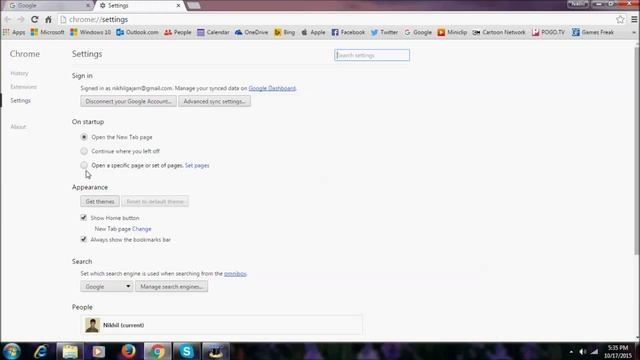
Task: Open a new tab with the new-tab button
Action: pos(193,5)
